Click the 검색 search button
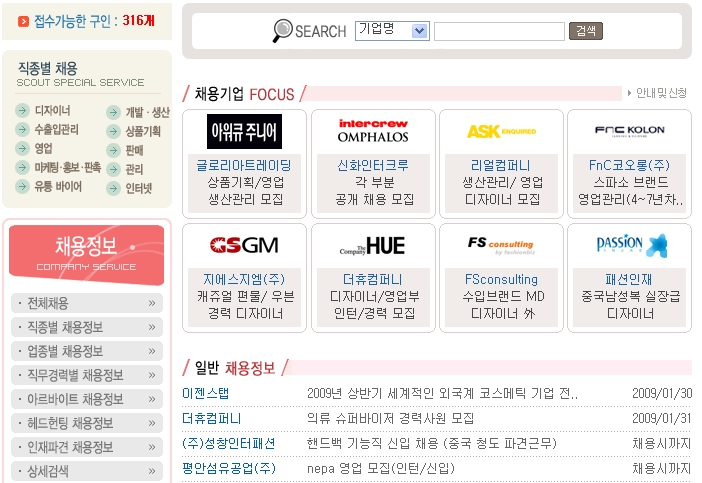 click(x=586, y=31)
